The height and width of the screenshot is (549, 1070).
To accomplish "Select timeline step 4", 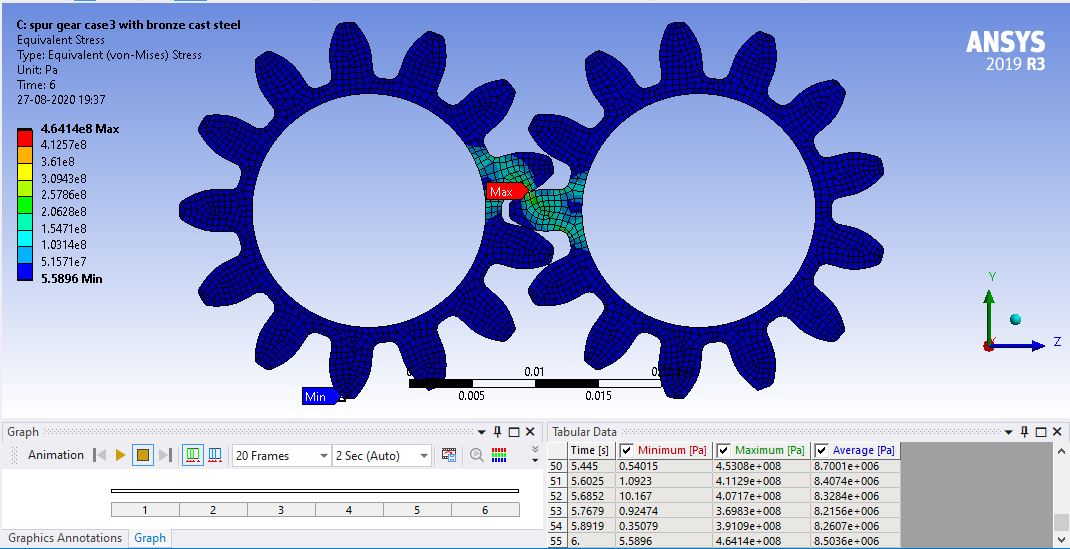I will (x=349, y=510).
